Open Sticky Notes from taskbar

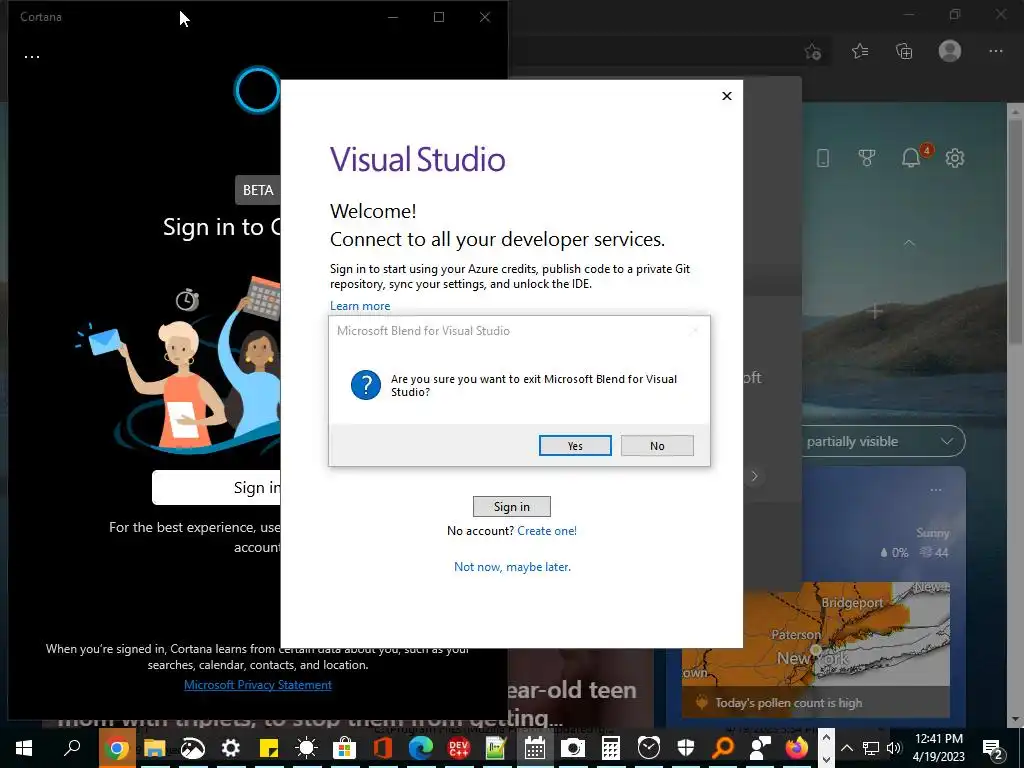pyautogui.click(x=268, y=748)
